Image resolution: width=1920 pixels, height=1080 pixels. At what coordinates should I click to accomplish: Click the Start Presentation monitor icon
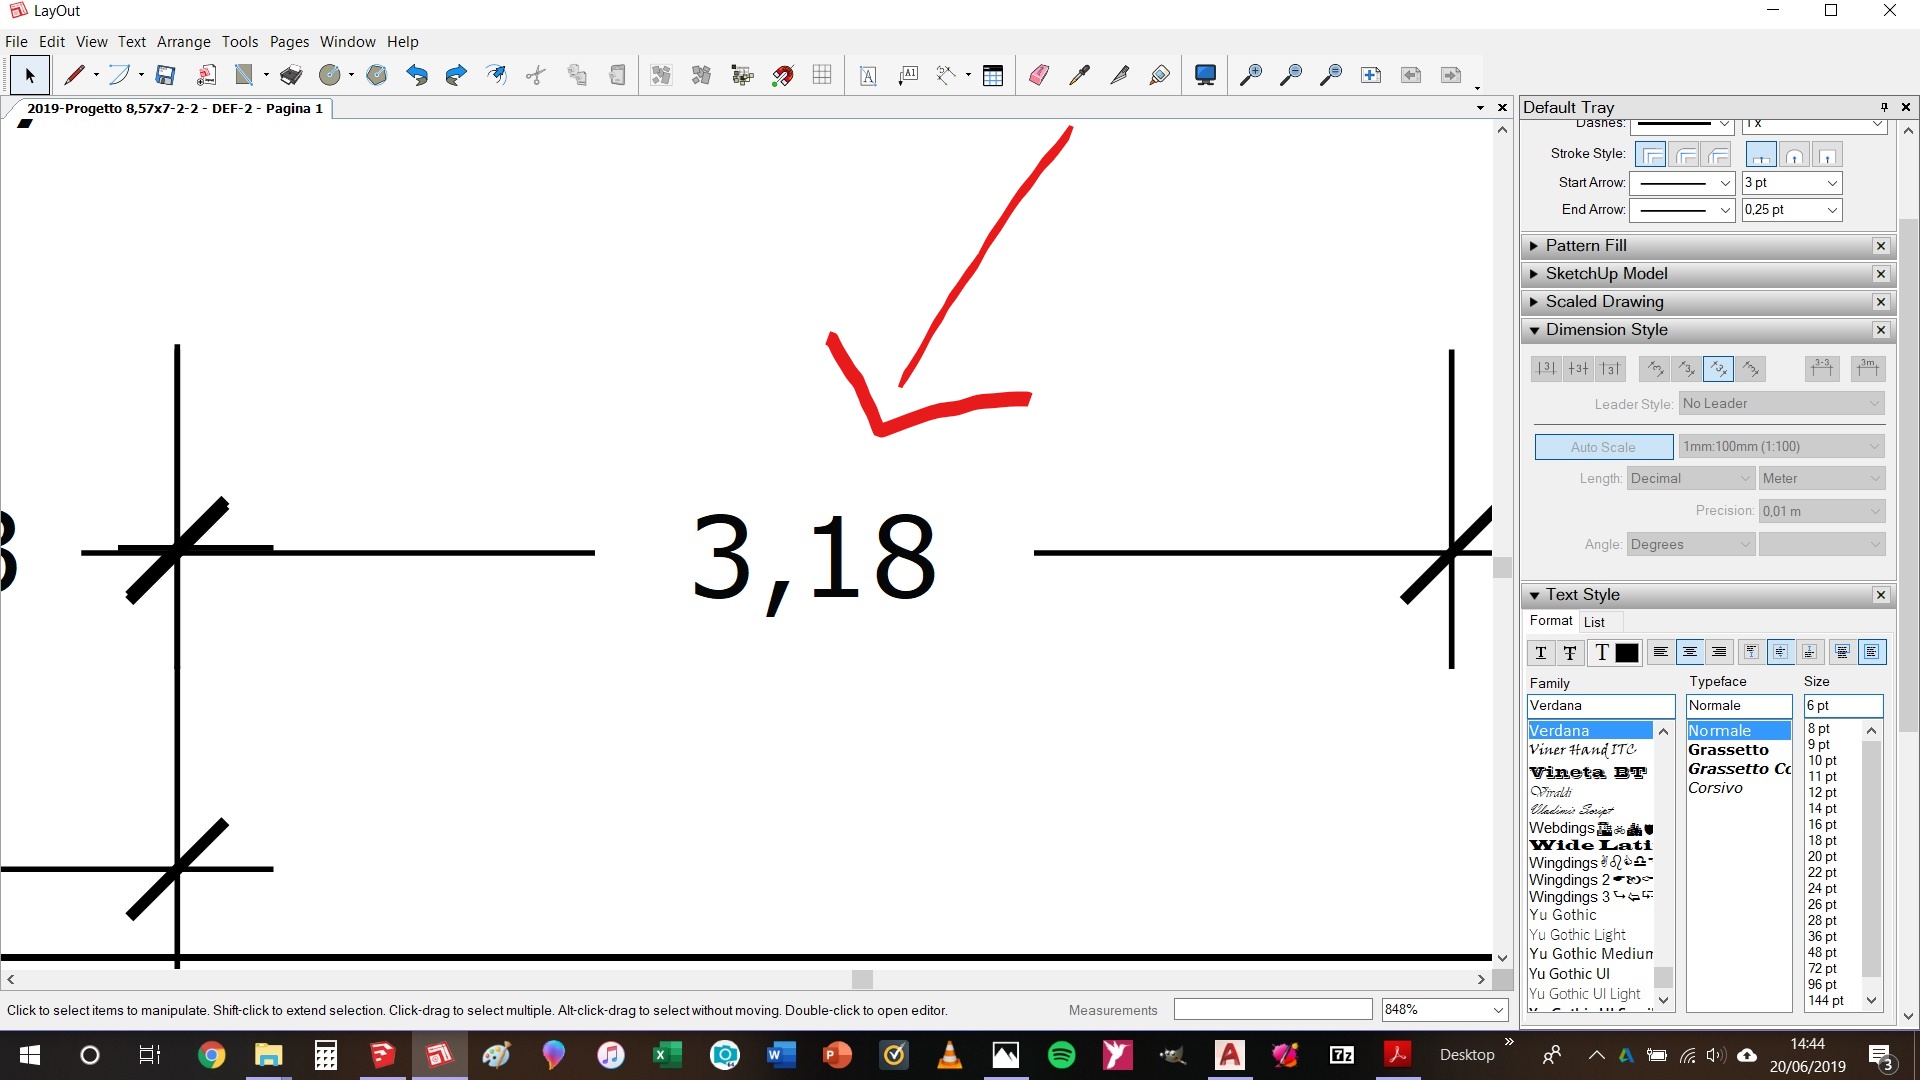(x=1205, y=75)
